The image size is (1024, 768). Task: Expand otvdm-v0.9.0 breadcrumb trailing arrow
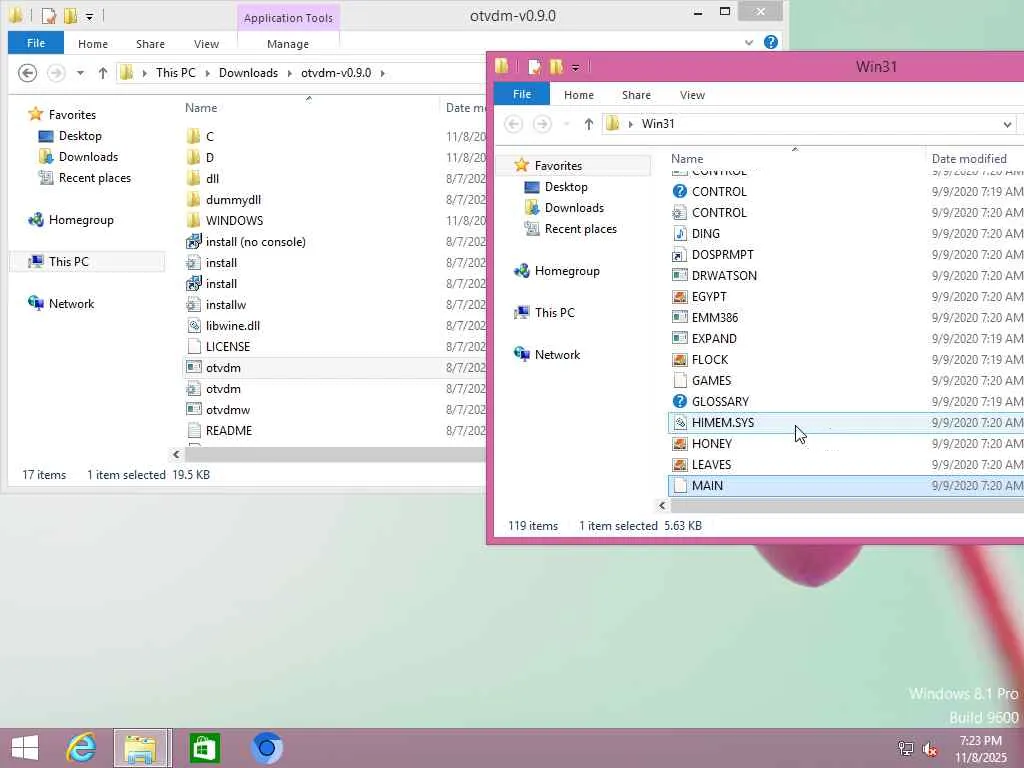pos(383,73)
